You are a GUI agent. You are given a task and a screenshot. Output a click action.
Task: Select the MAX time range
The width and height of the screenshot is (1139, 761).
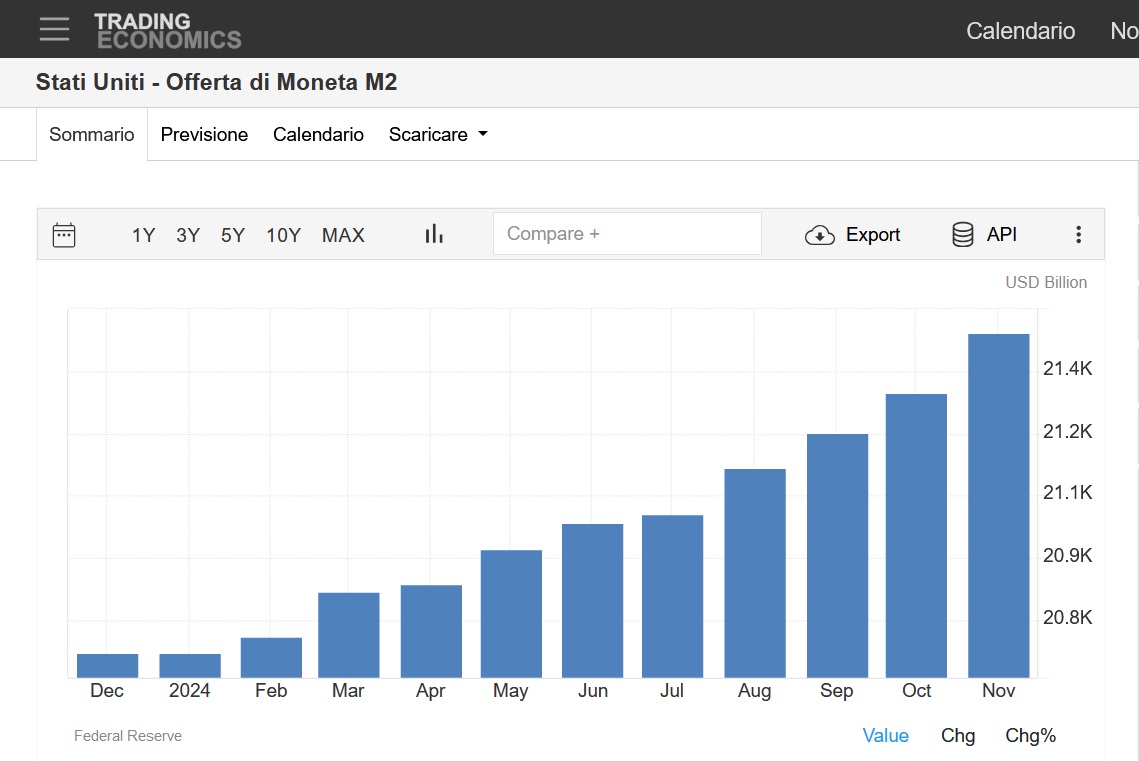(x=343, y=235)
